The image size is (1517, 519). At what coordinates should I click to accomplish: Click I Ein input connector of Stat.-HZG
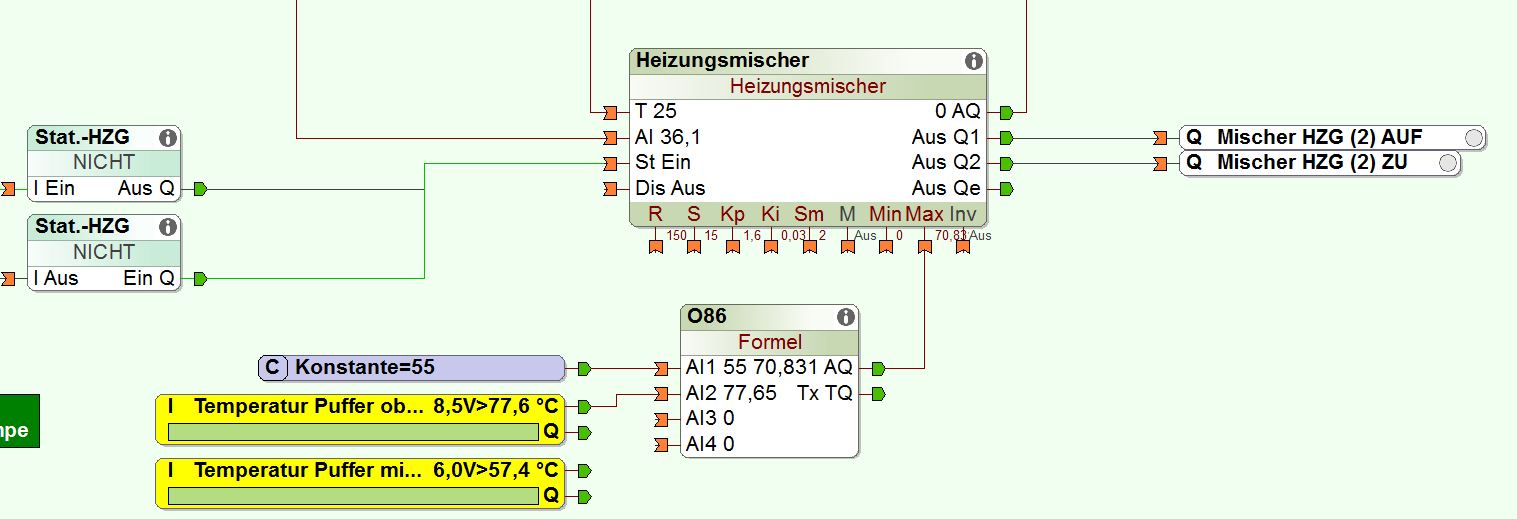coord(8,189)
